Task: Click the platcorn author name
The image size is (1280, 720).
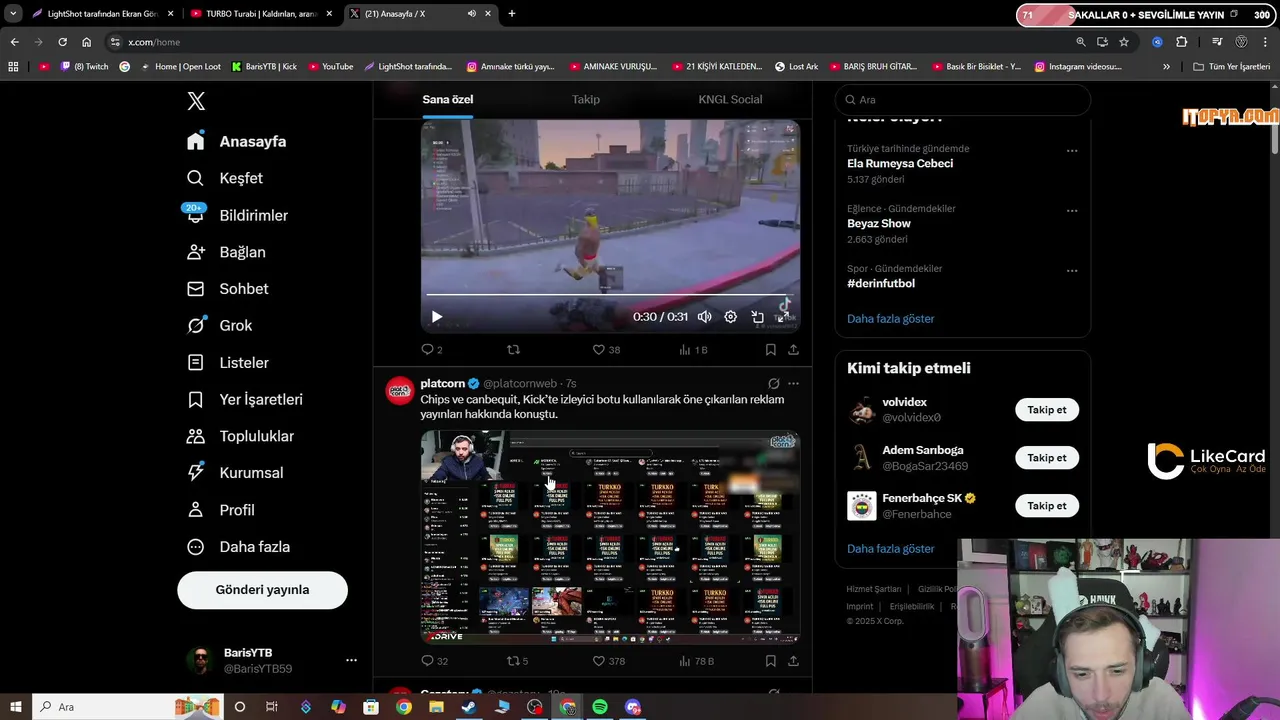Action: pos(442,383)
